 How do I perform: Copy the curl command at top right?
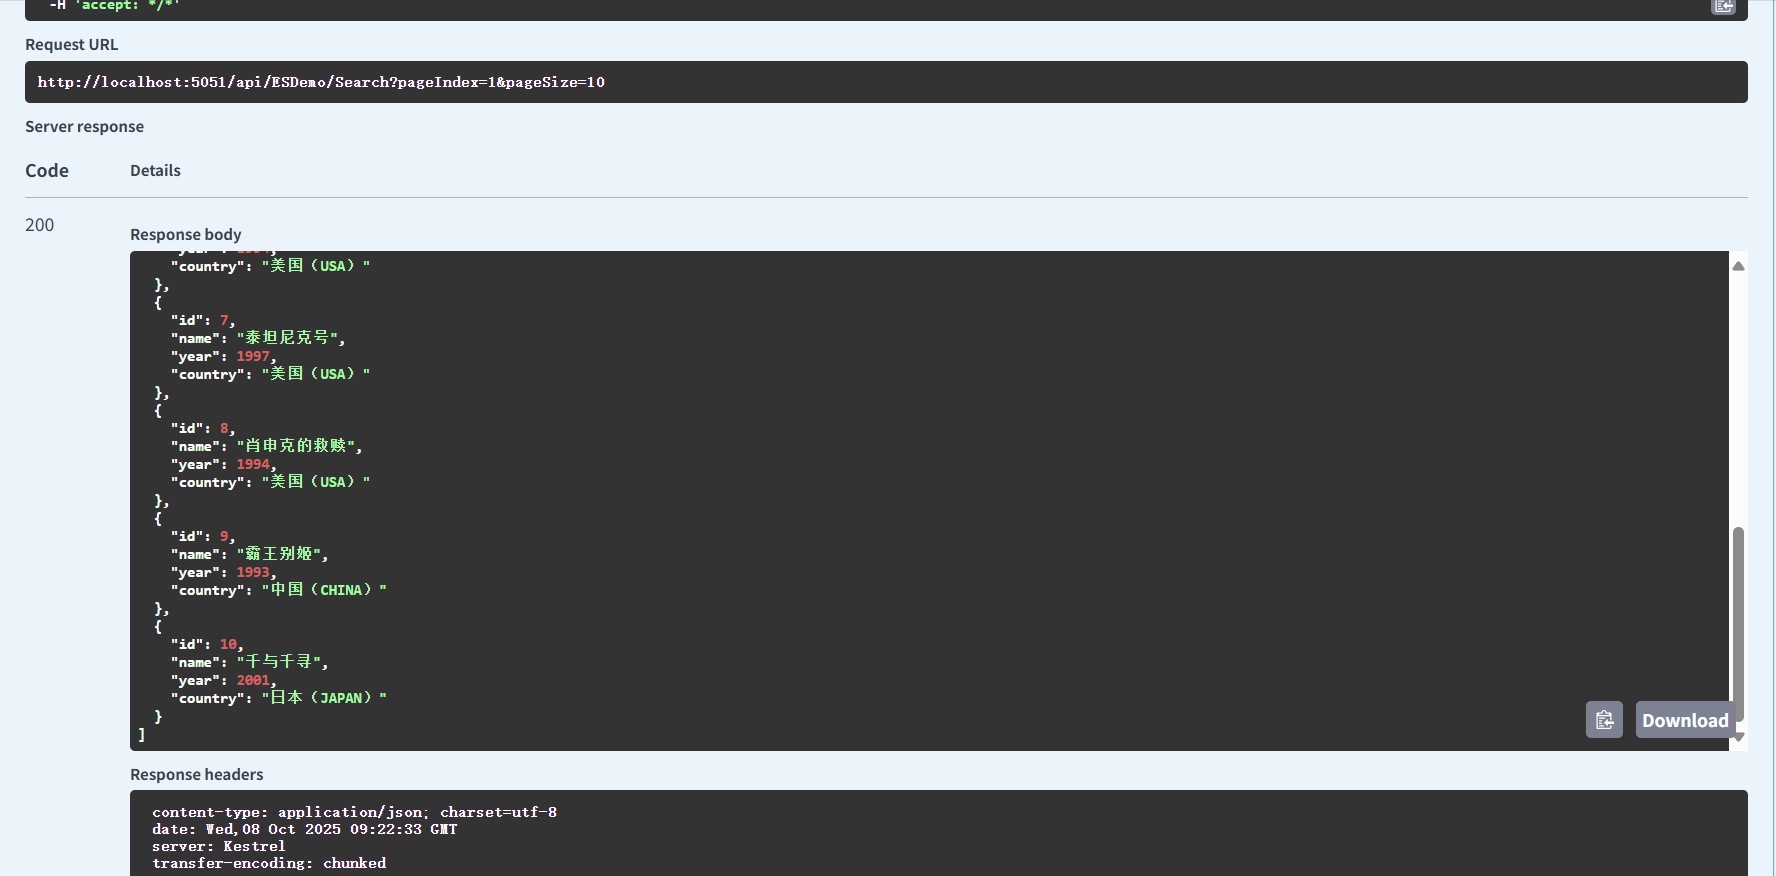click(1723, 6)
